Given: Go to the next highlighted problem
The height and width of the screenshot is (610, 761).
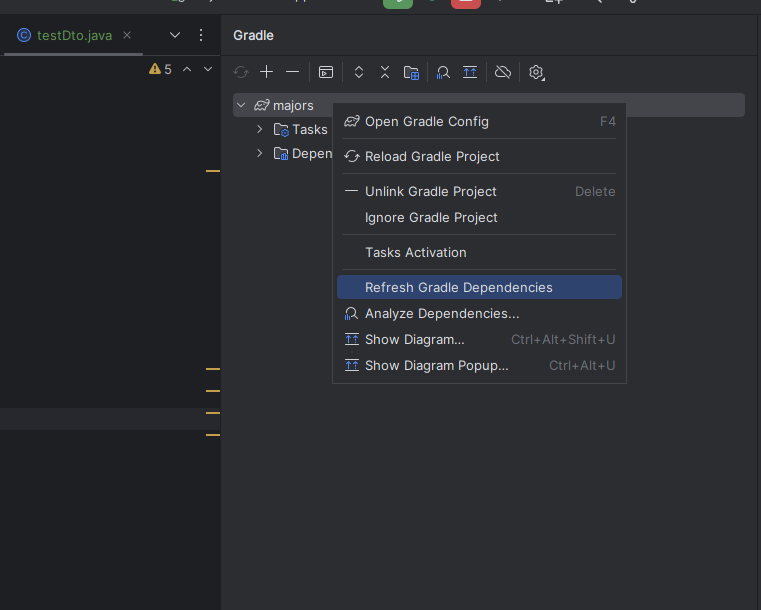Looking at the screenshot, I should tap(208, 69).
